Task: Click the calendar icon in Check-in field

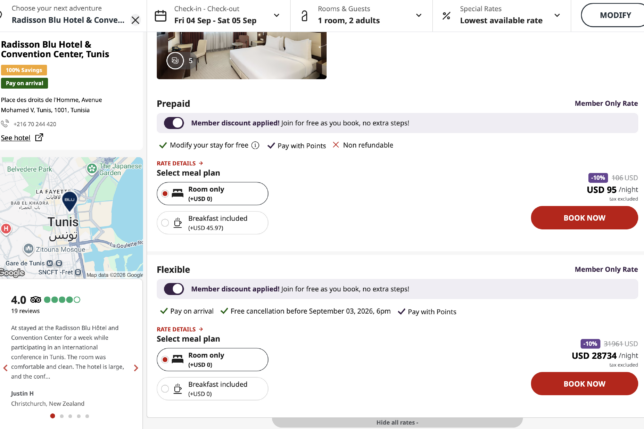Action: coord(162,14)
